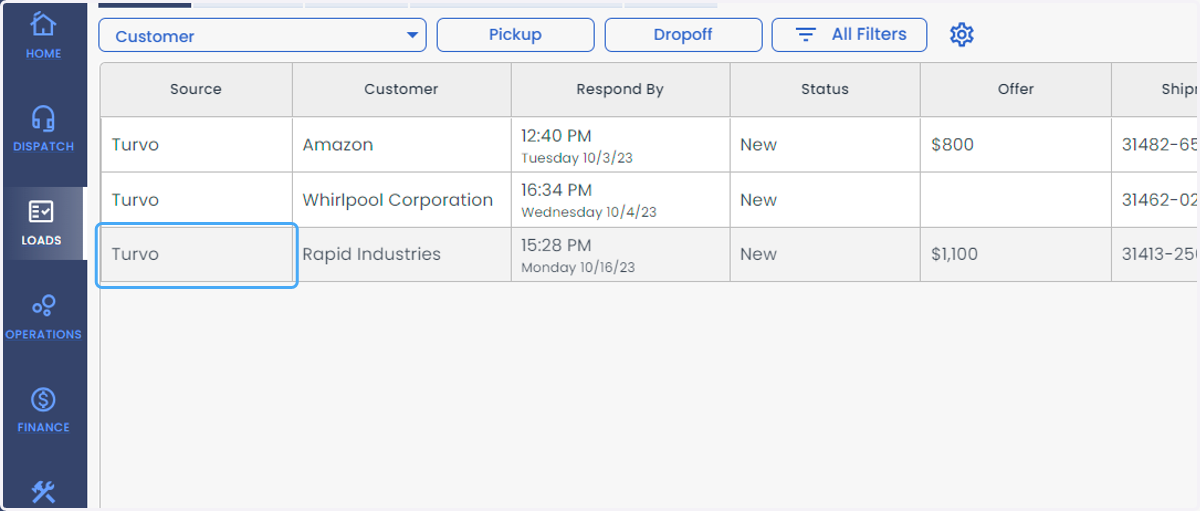Expand the Customer dropdown
Image resolution: width=1200 pixels, height=511 pixels.
click(262, 35)
